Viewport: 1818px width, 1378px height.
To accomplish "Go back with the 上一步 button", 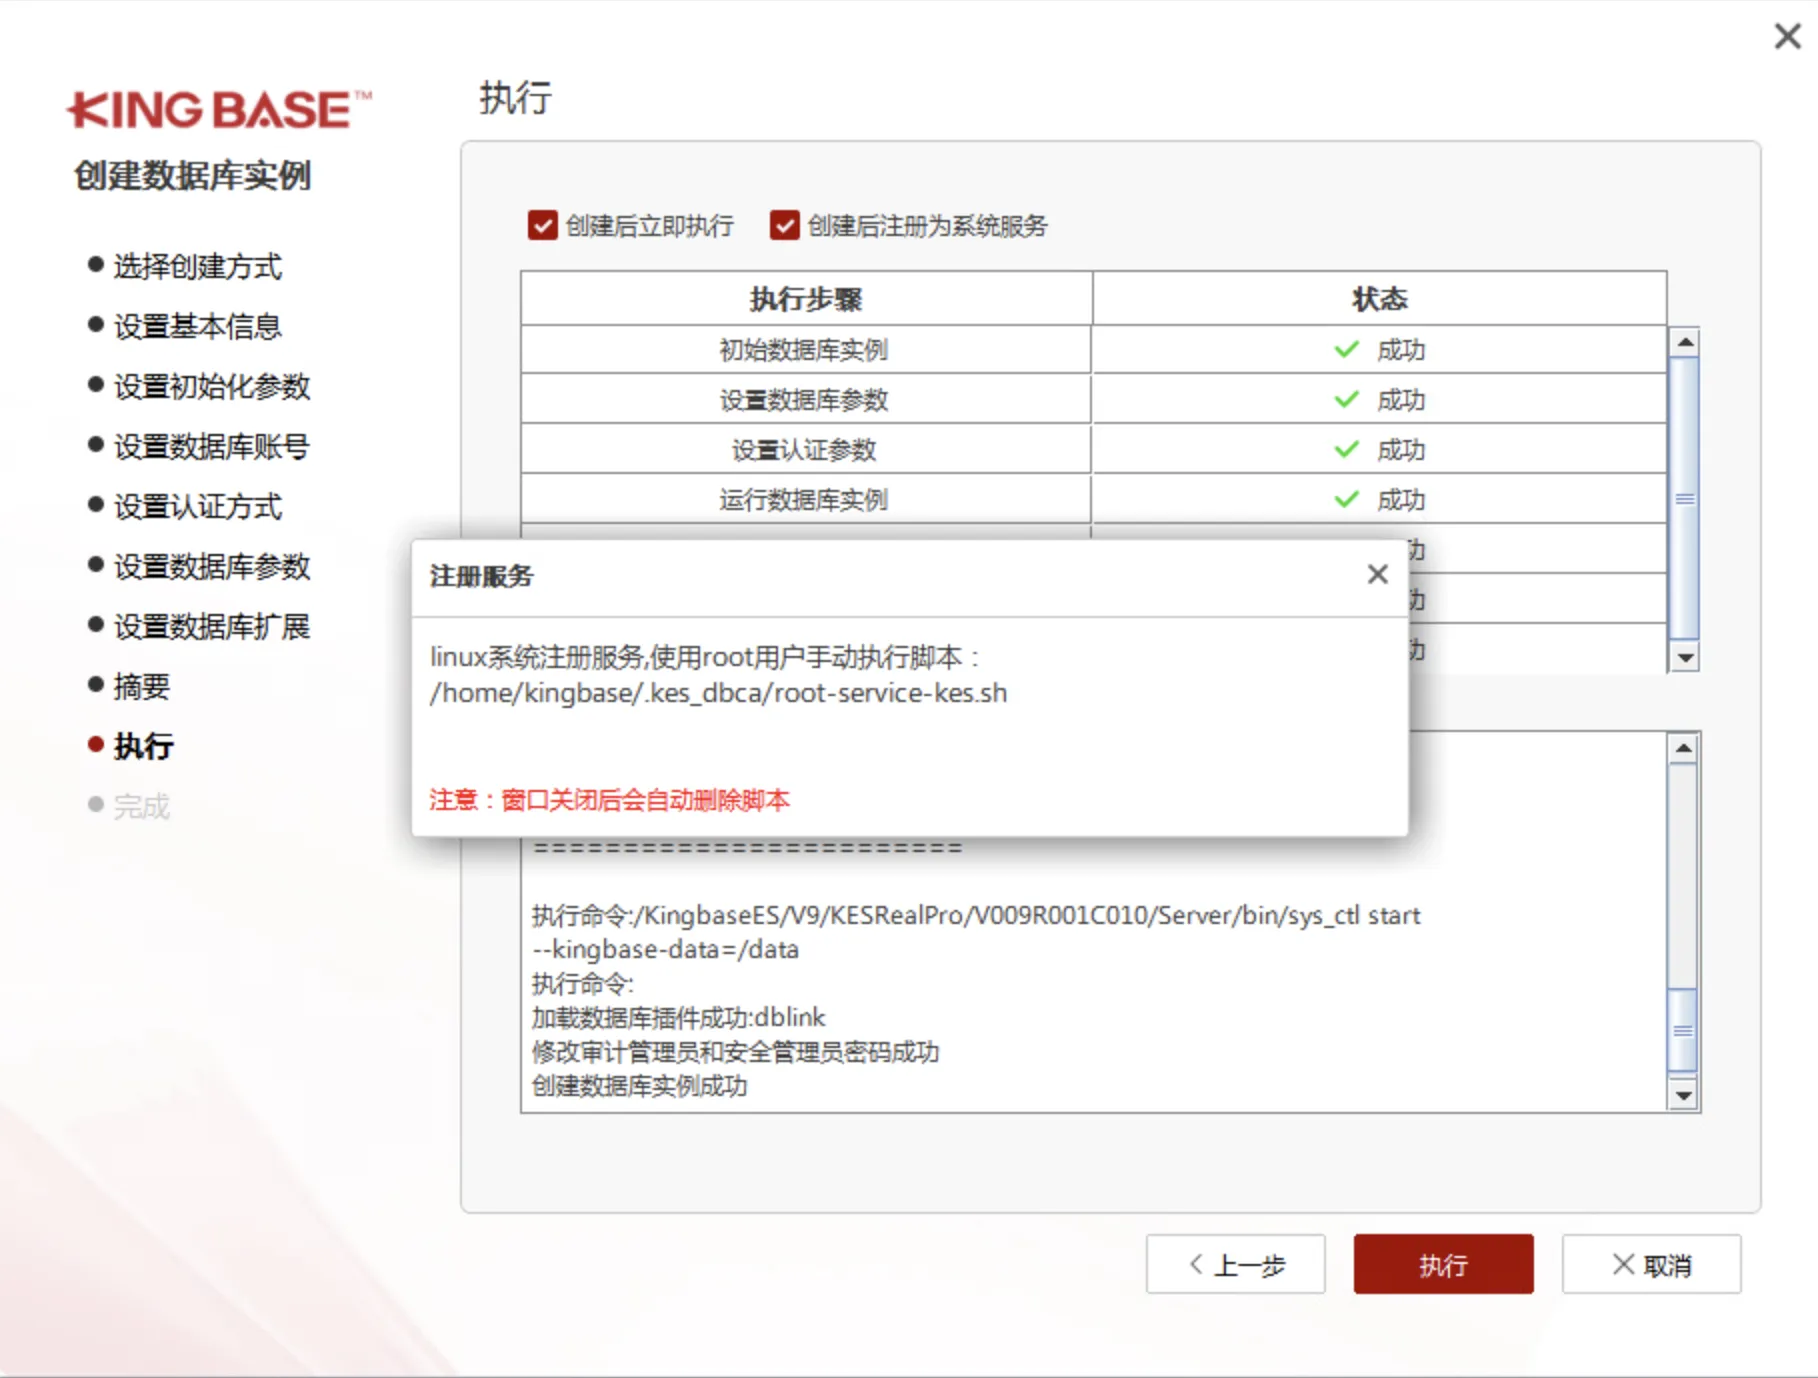I will pos(1236,1264).
